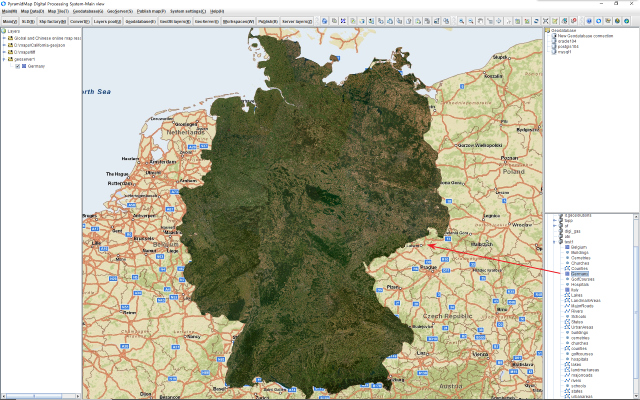Open help via blue question-mark icon
Image resolution: width=640 pixels, height=400 pixels.
[588, 21]
